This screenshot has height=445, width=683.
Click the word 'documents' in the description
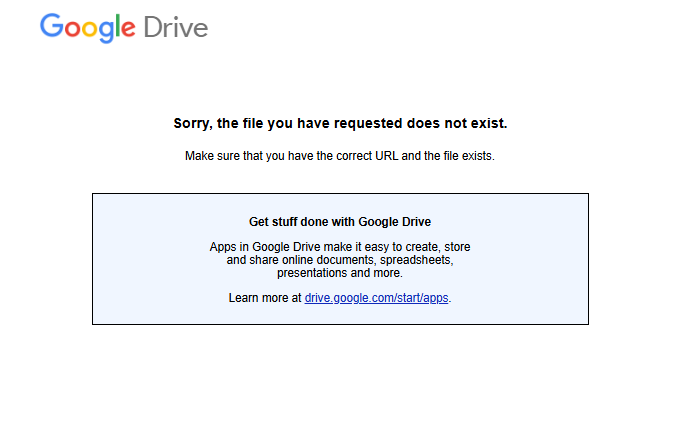pyautogui.click(x=340, y=260)
